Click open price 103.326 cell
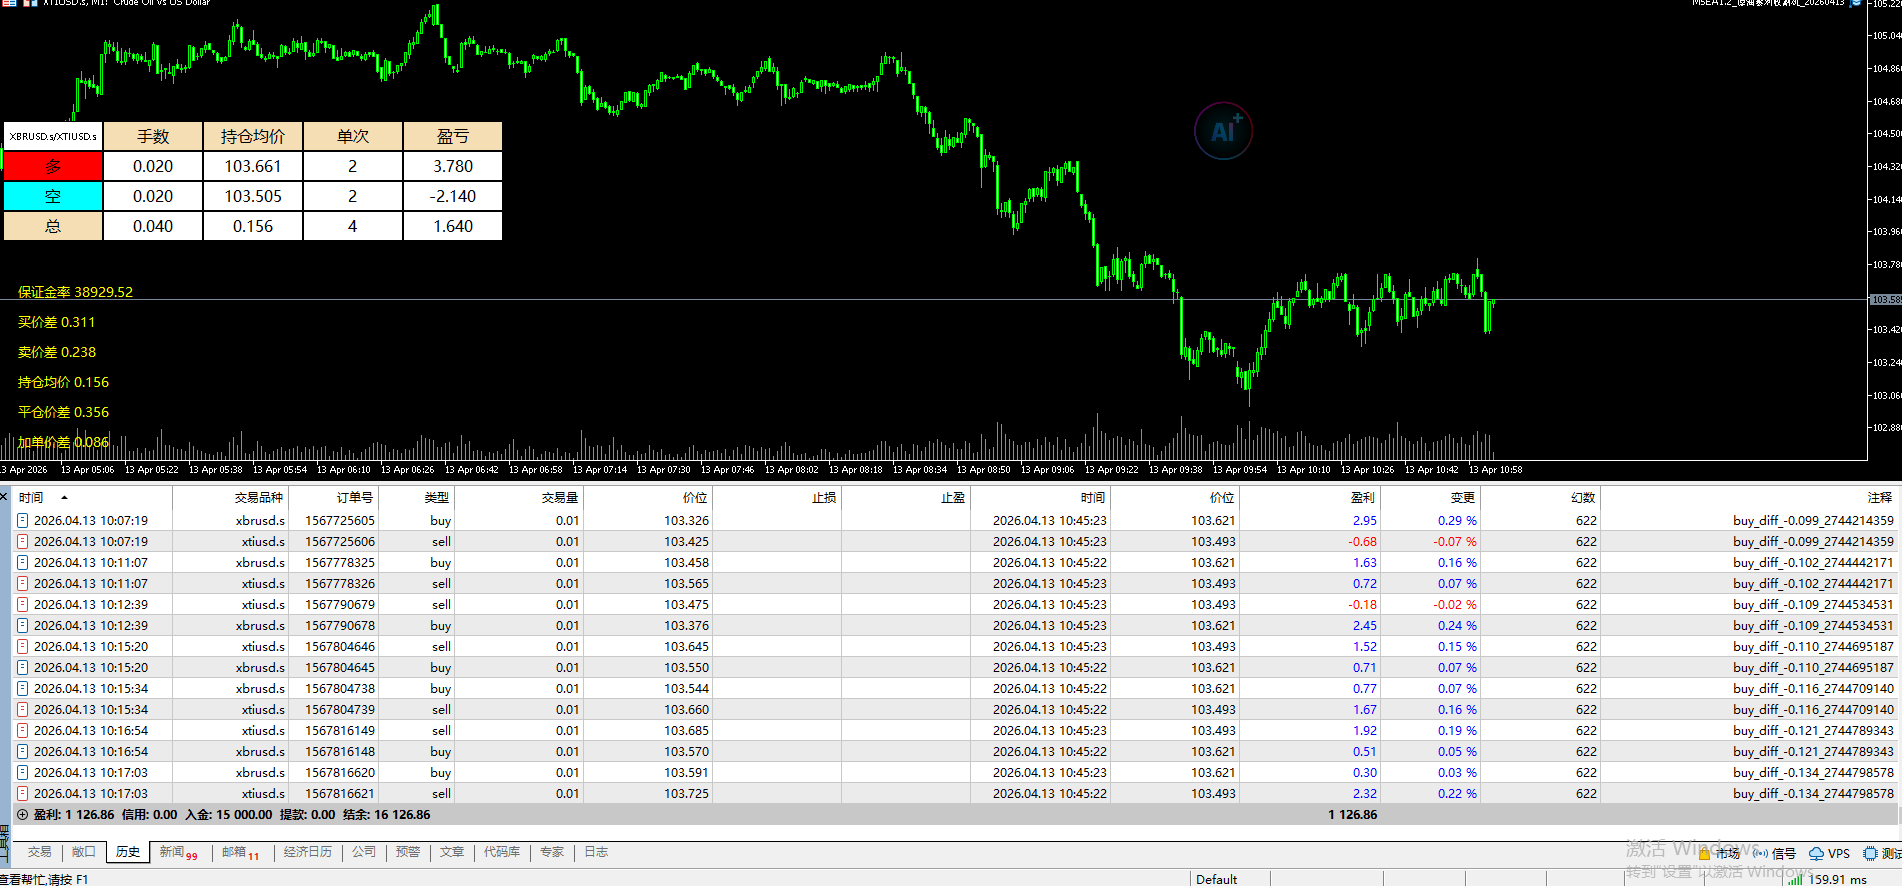Viewport: 1902px width, 886px height. 686,520
